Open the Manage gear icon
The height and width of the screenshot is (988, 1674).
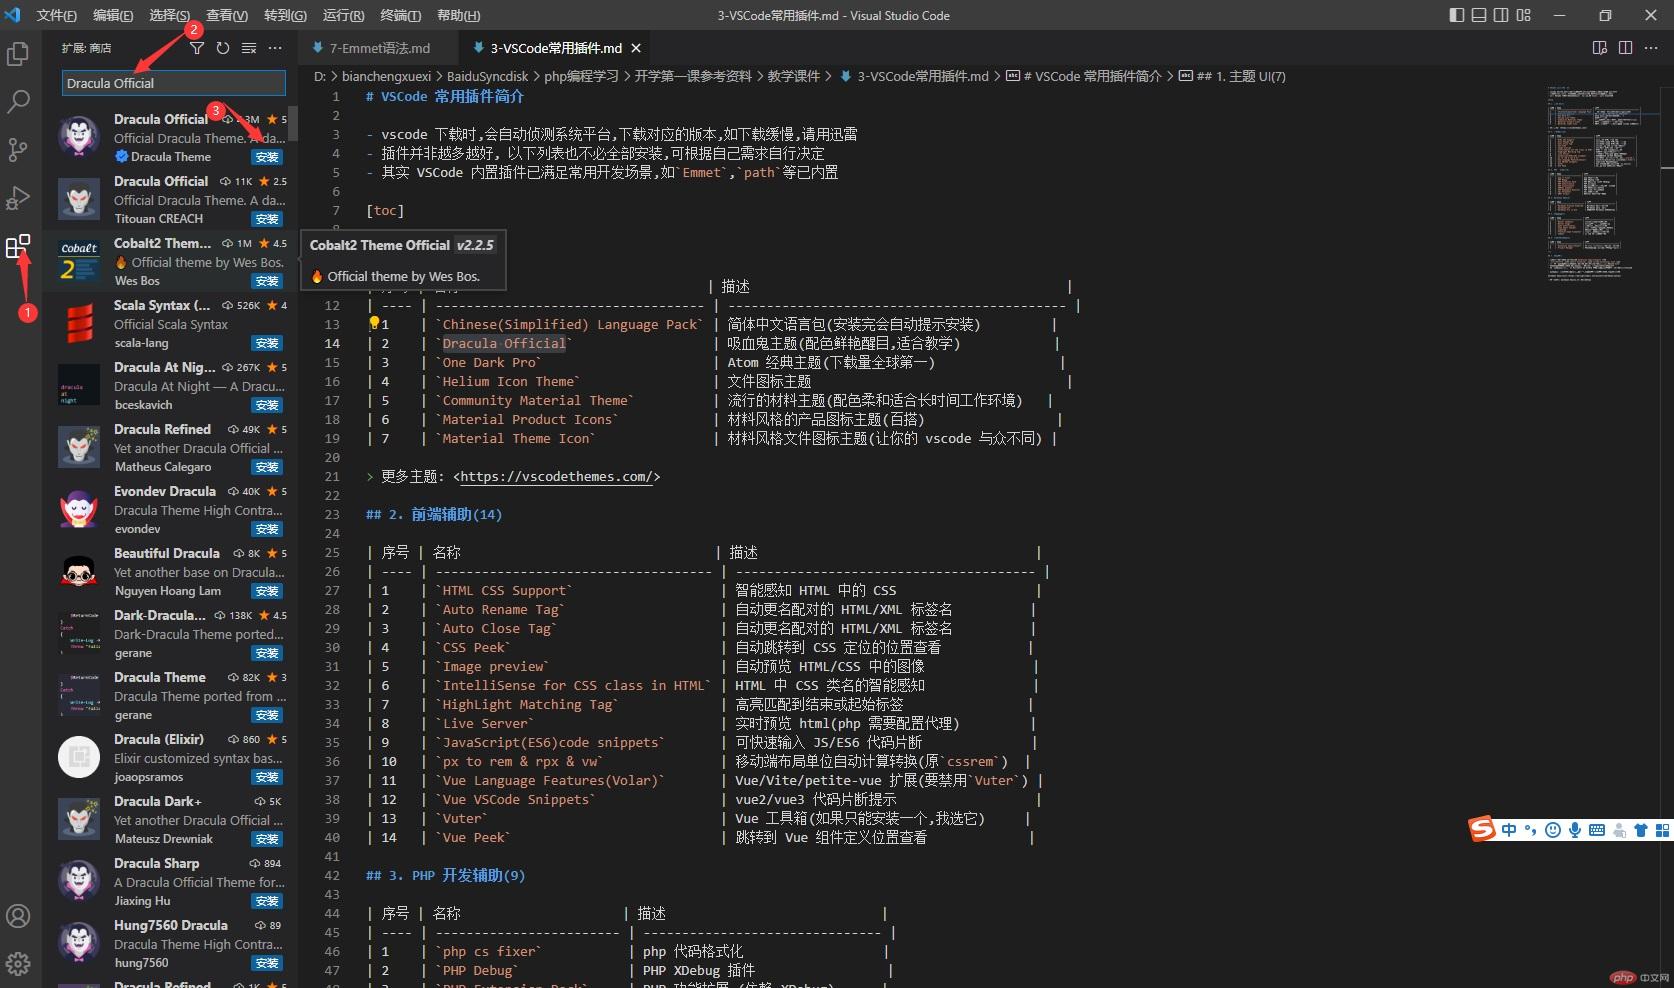18,964
